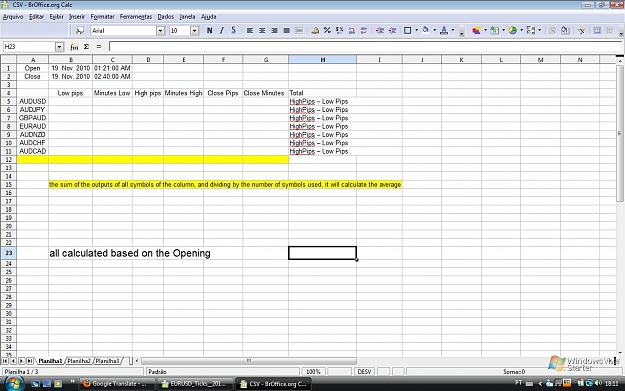Open the Inserir menu
Viewport: 625px width, 391px height.
point(77,17)
